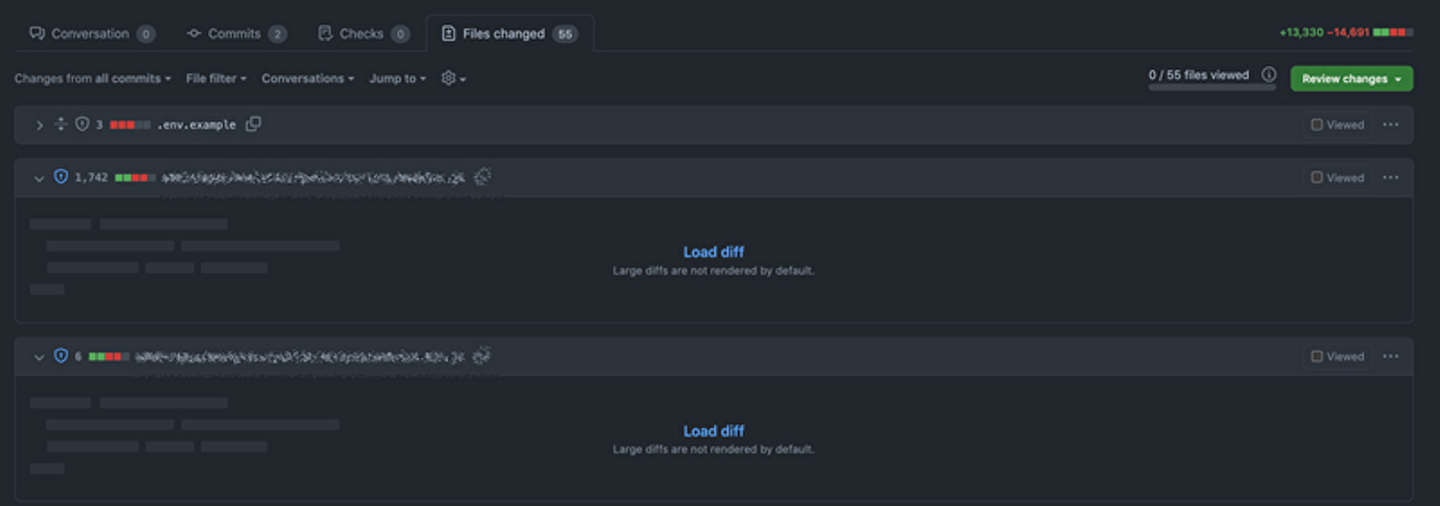Click the files viewed info icon
The width and height of the screenshot is (1440, 506).
click(1269, 74)
